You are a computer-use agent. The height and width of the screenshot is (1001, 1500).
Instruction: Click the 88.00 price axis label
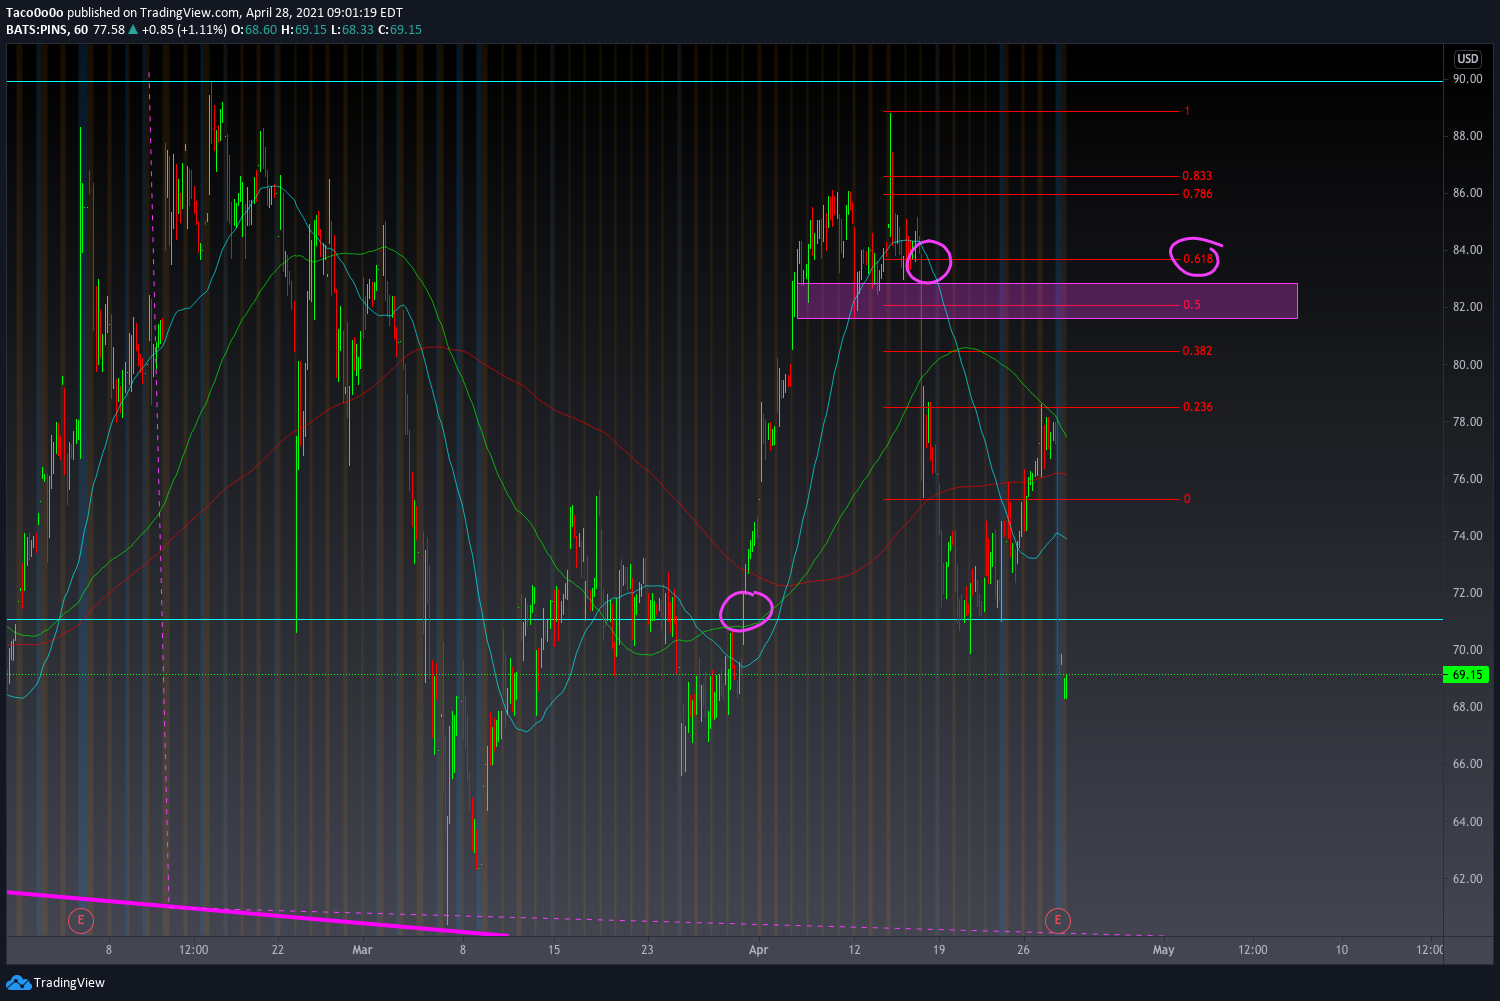click(x=1467, y=136)
